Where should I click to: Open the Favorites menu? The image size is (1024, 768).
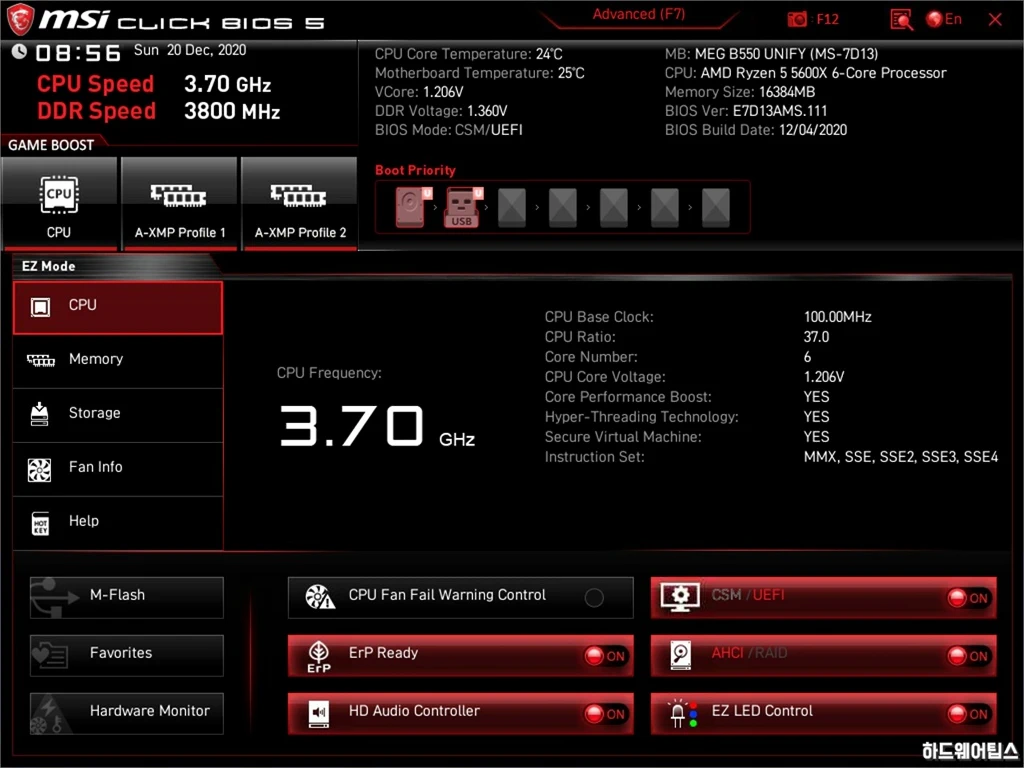coord(127,655)
